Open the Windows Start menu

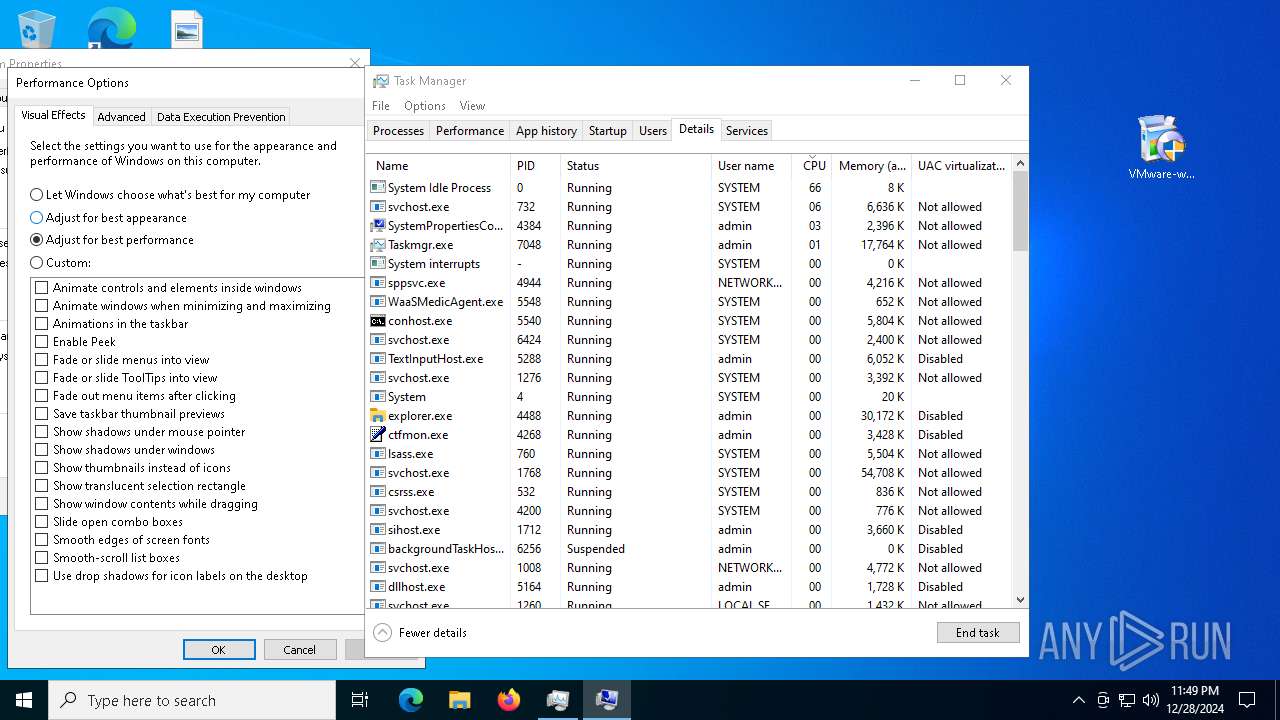point(24,700)
